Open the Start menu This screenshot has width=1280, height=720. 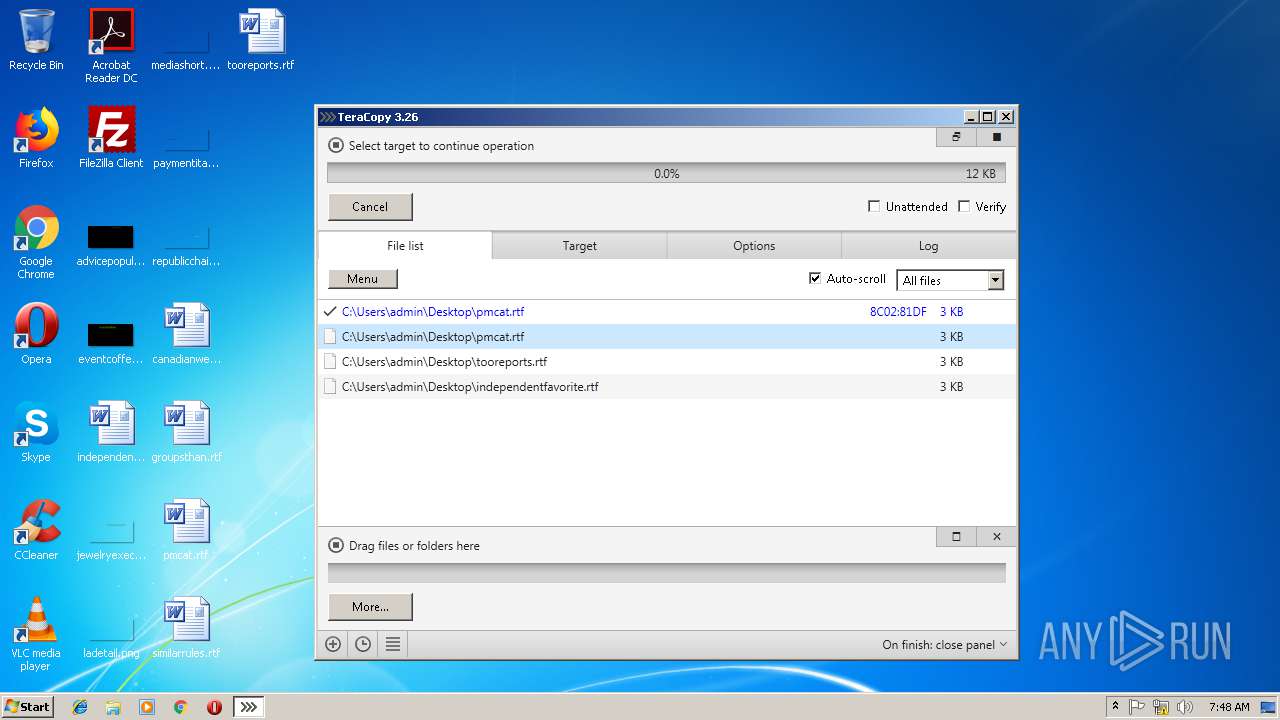coord(28,707)
